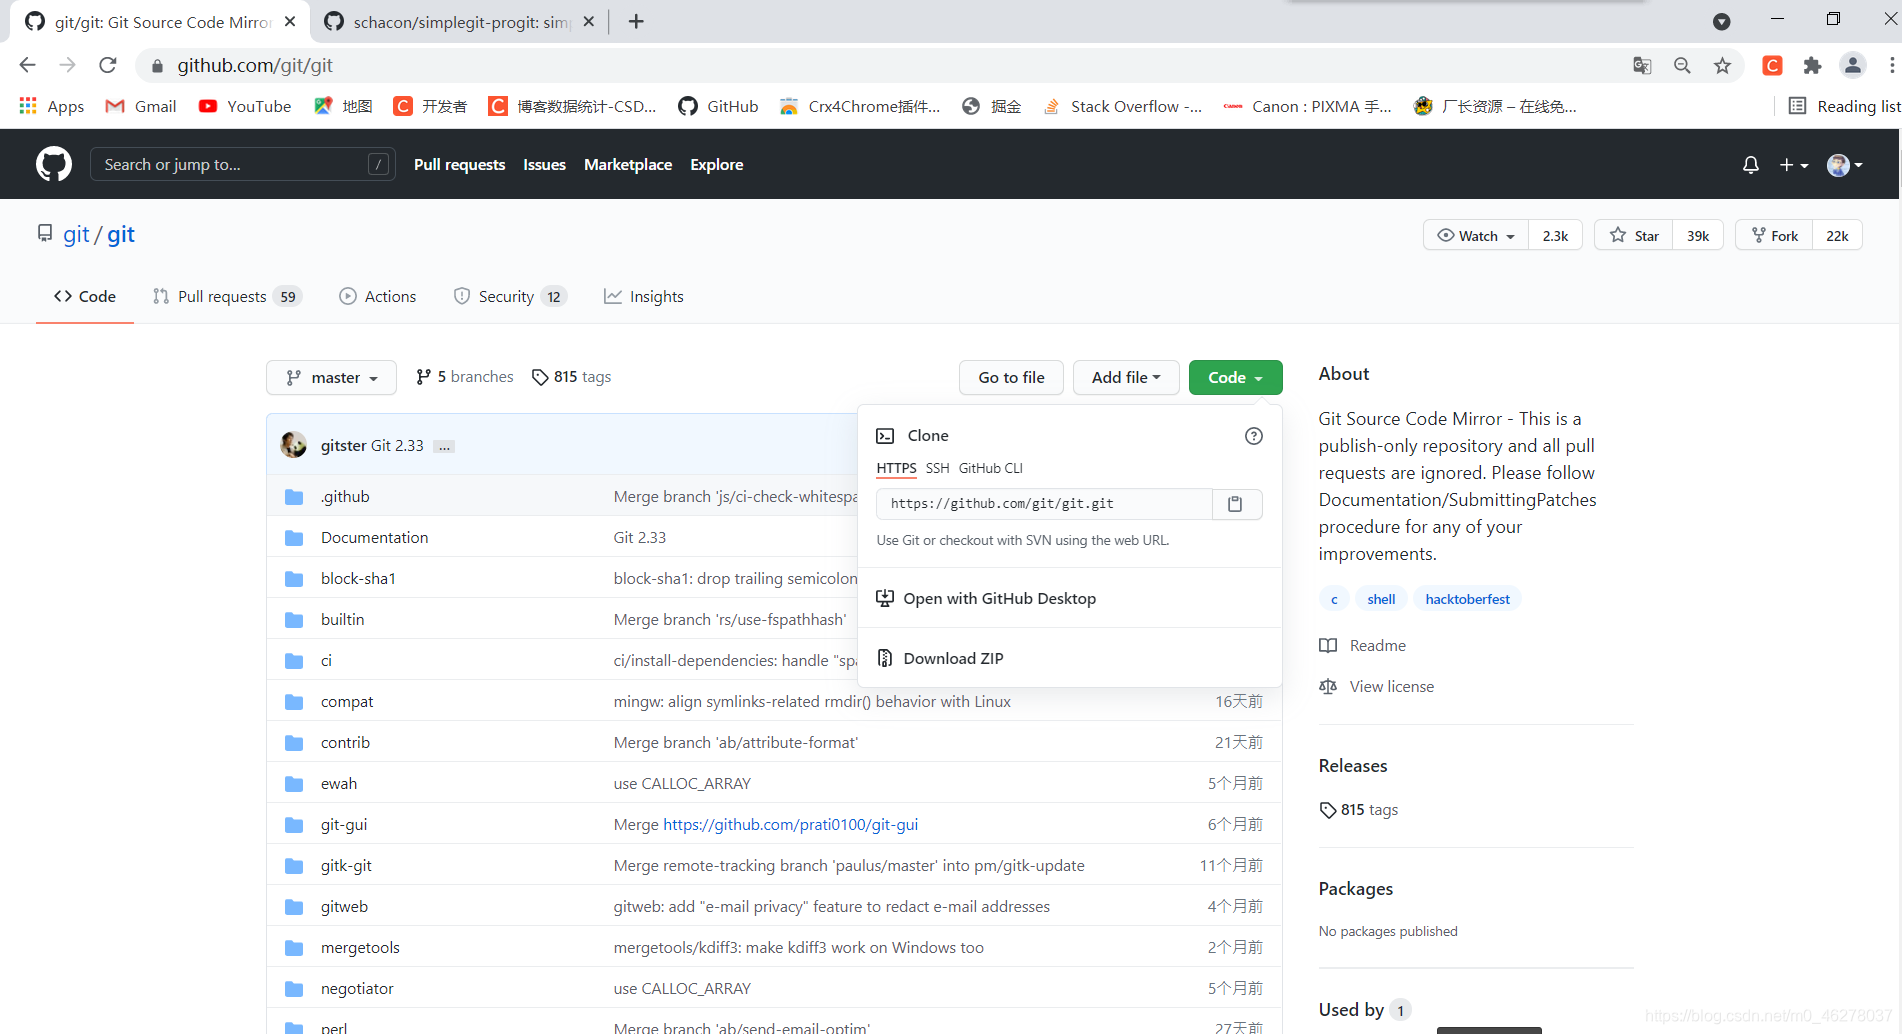Open the notifications bell
This screenshot has height=1034, width=1902.
pos(1750,165)
